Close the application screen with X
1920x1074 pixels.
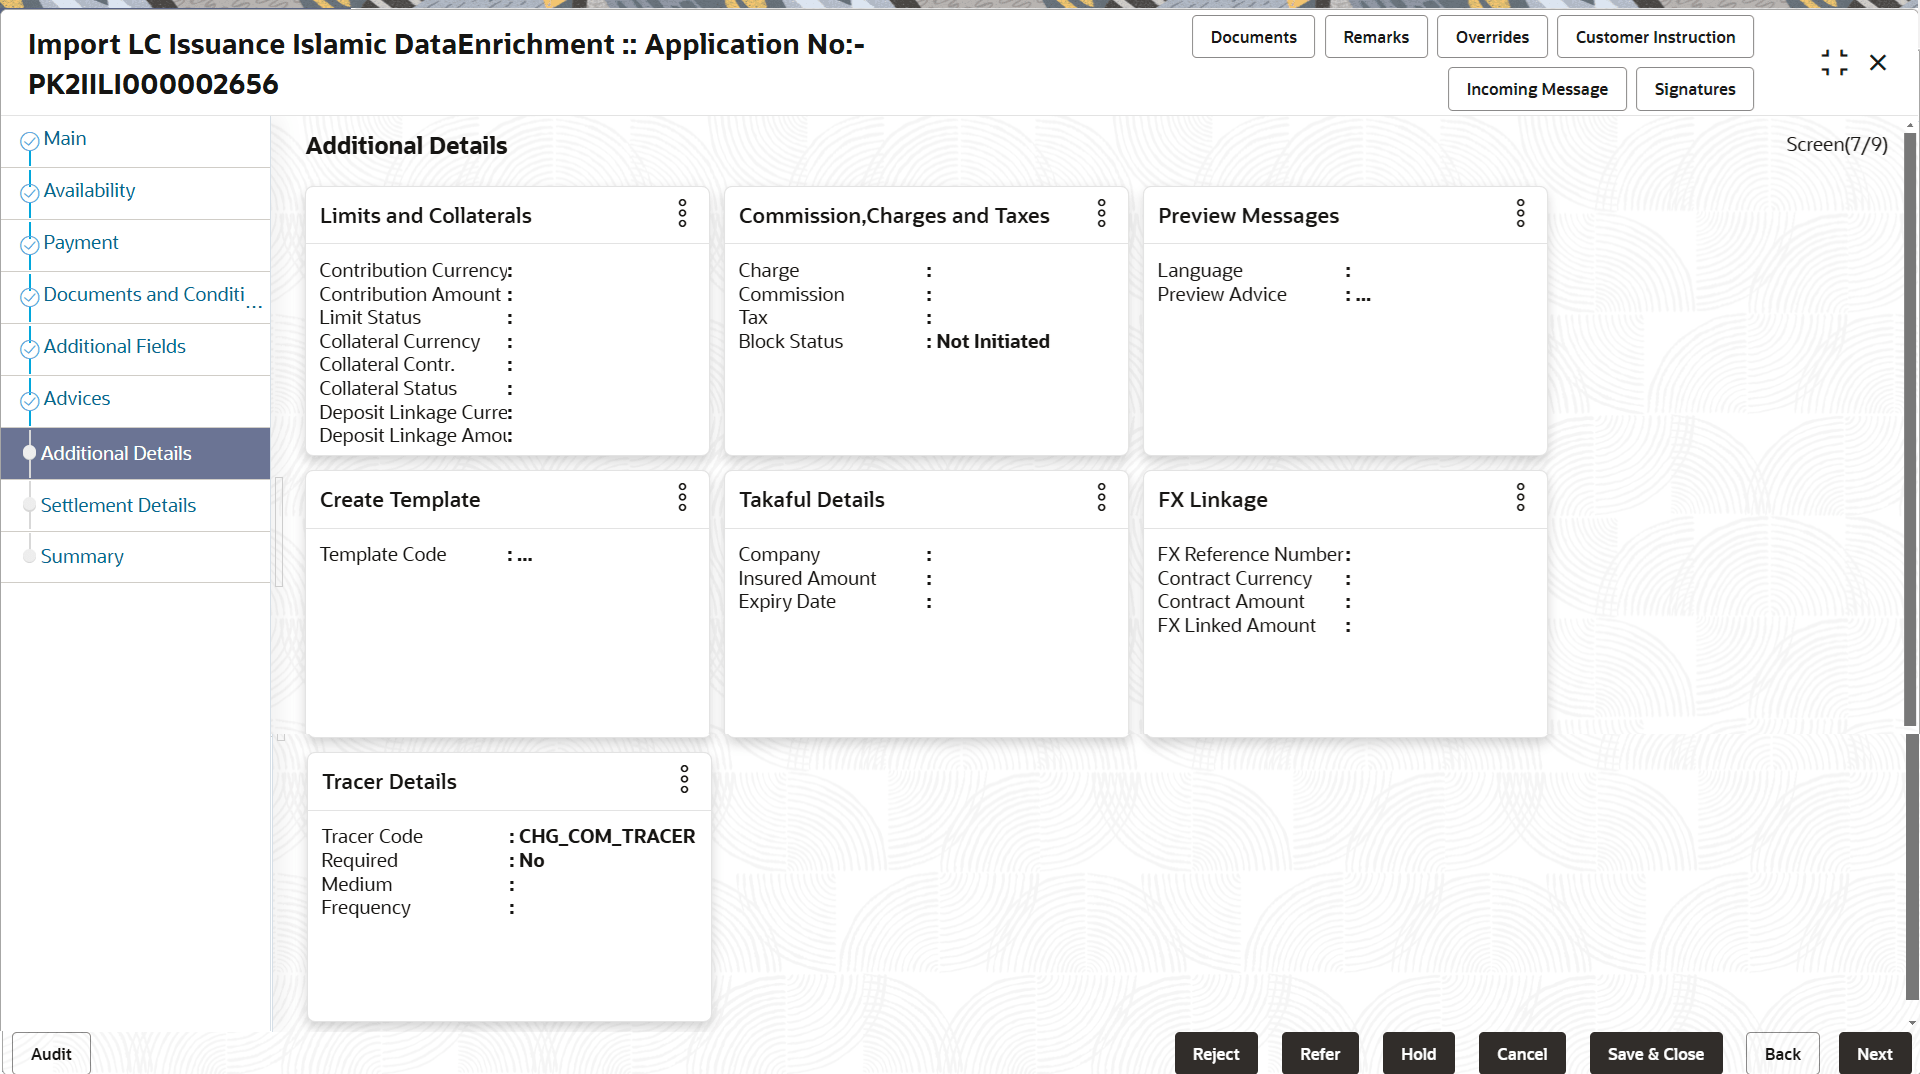(x=1878, y=63)
